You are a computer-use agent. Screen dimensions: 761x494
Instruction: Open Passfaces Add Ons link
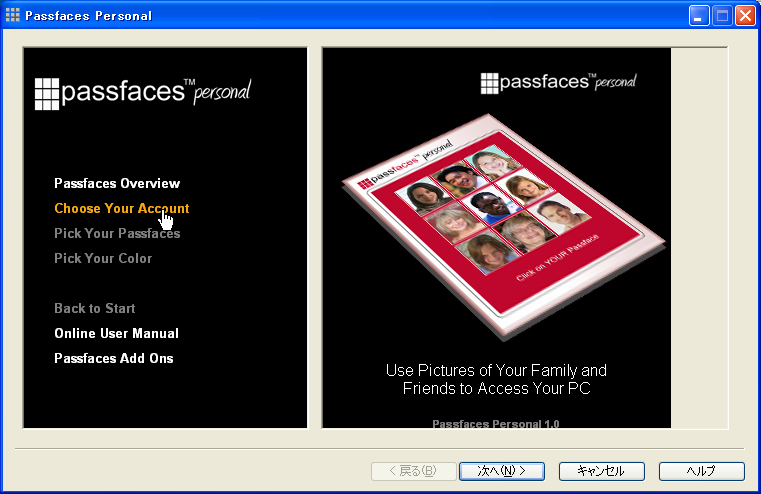point(114,359)
